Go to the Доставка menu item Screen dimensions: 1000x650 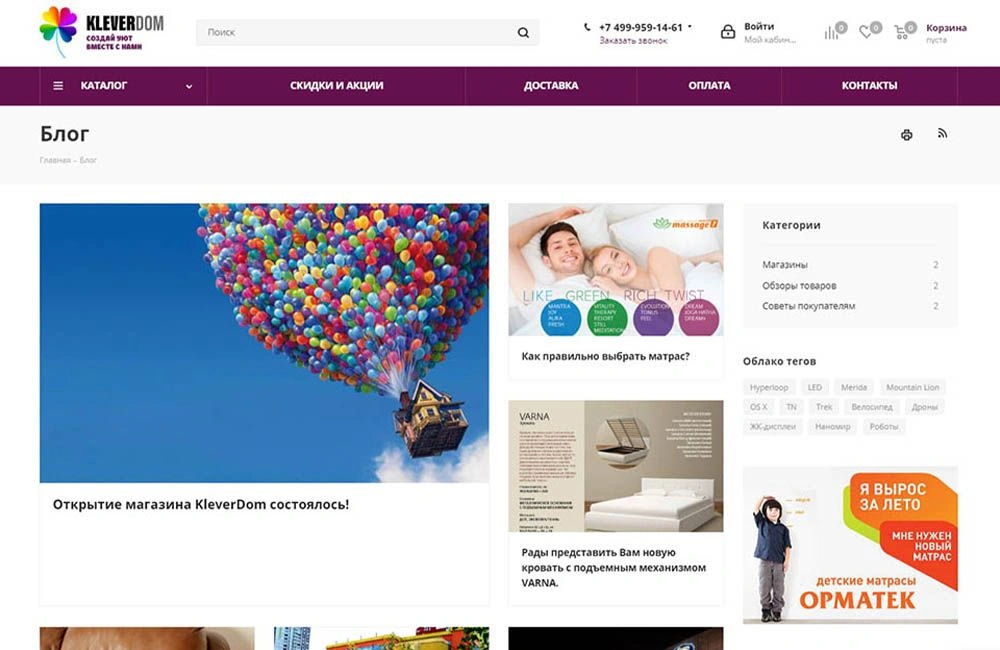(551, 85)
